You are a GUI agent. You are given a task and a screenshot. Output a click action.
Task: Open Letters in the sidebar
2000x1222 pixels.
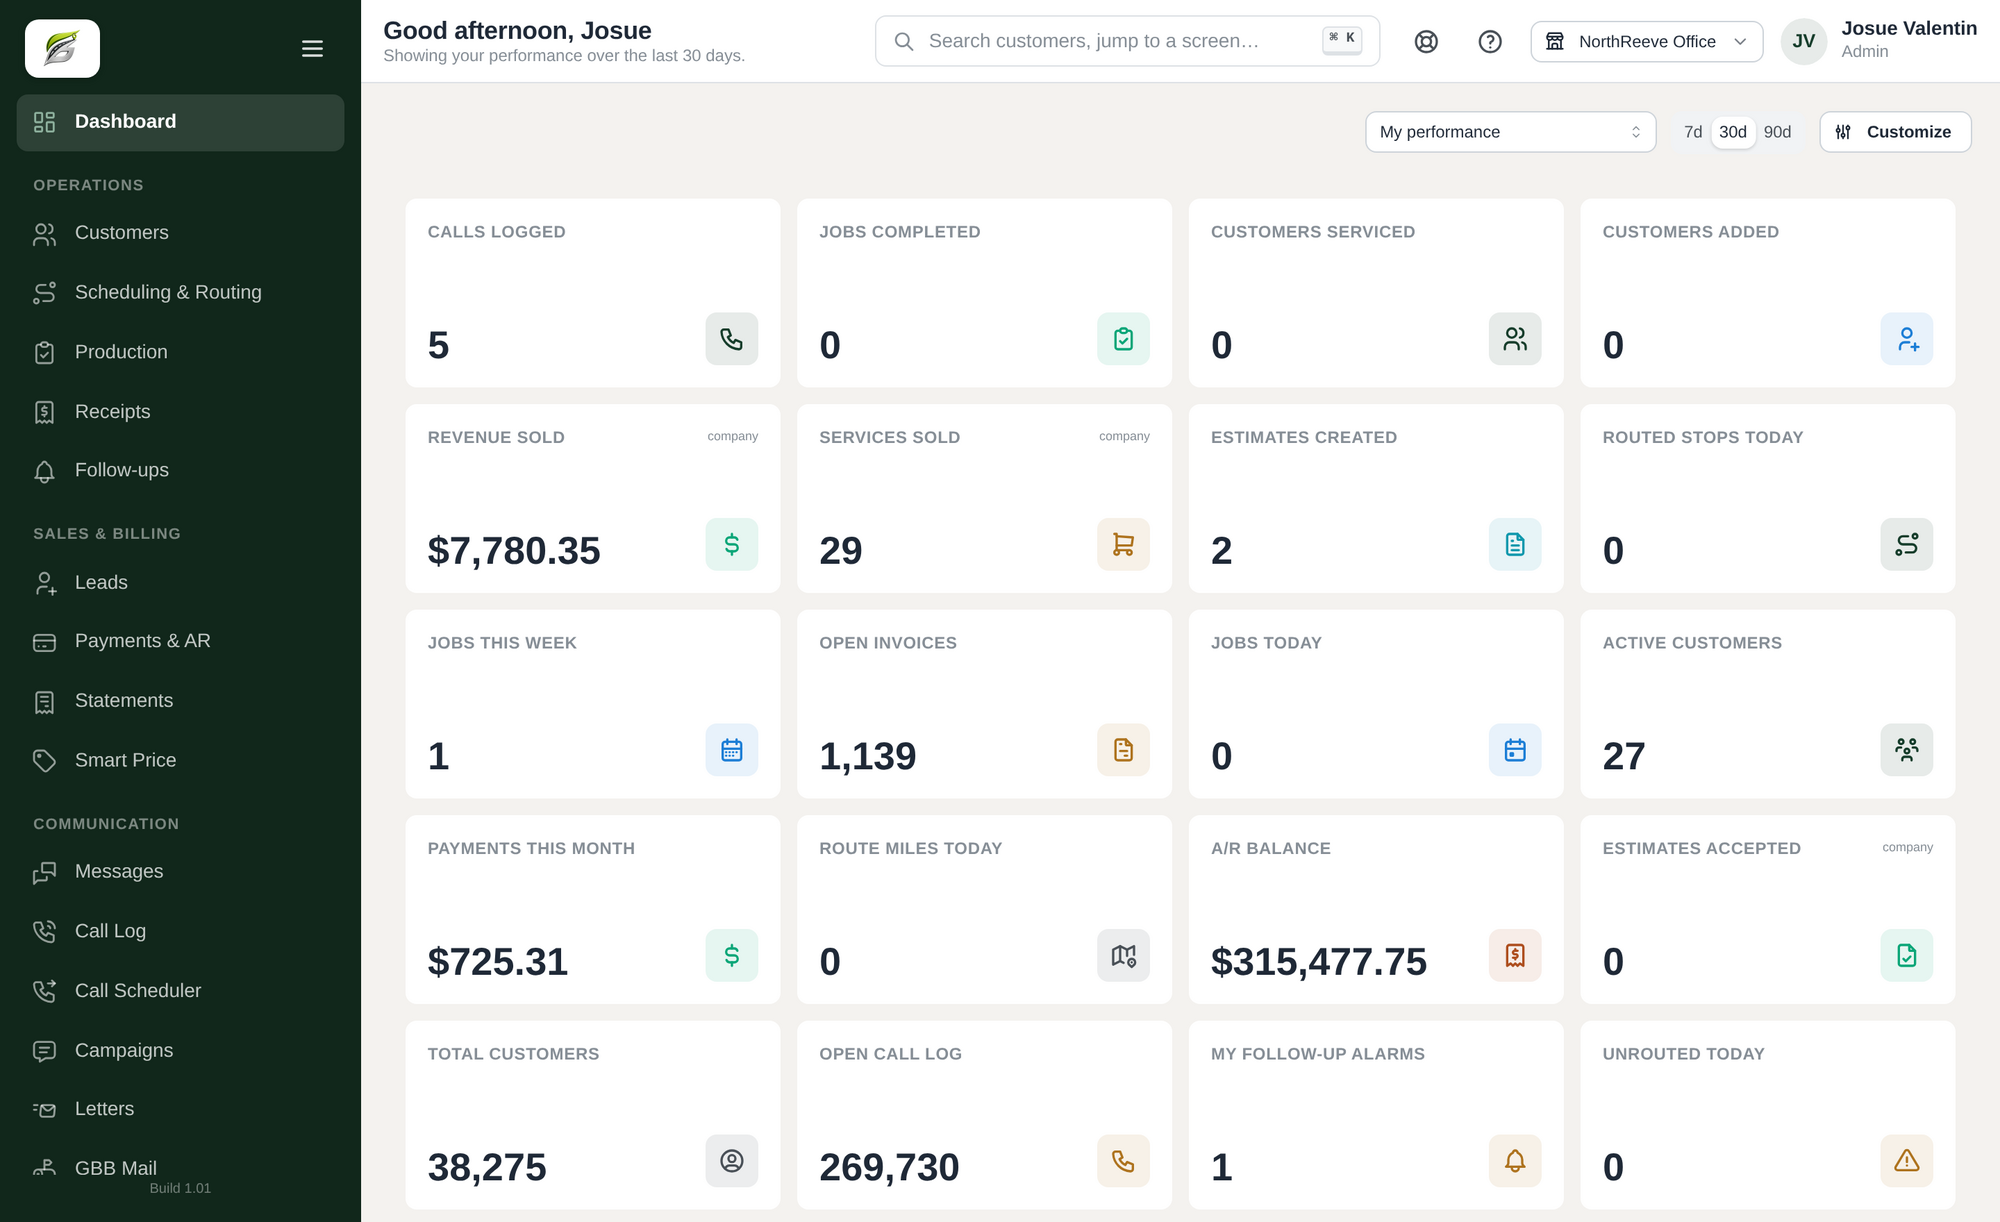[x=180, y=1109]
